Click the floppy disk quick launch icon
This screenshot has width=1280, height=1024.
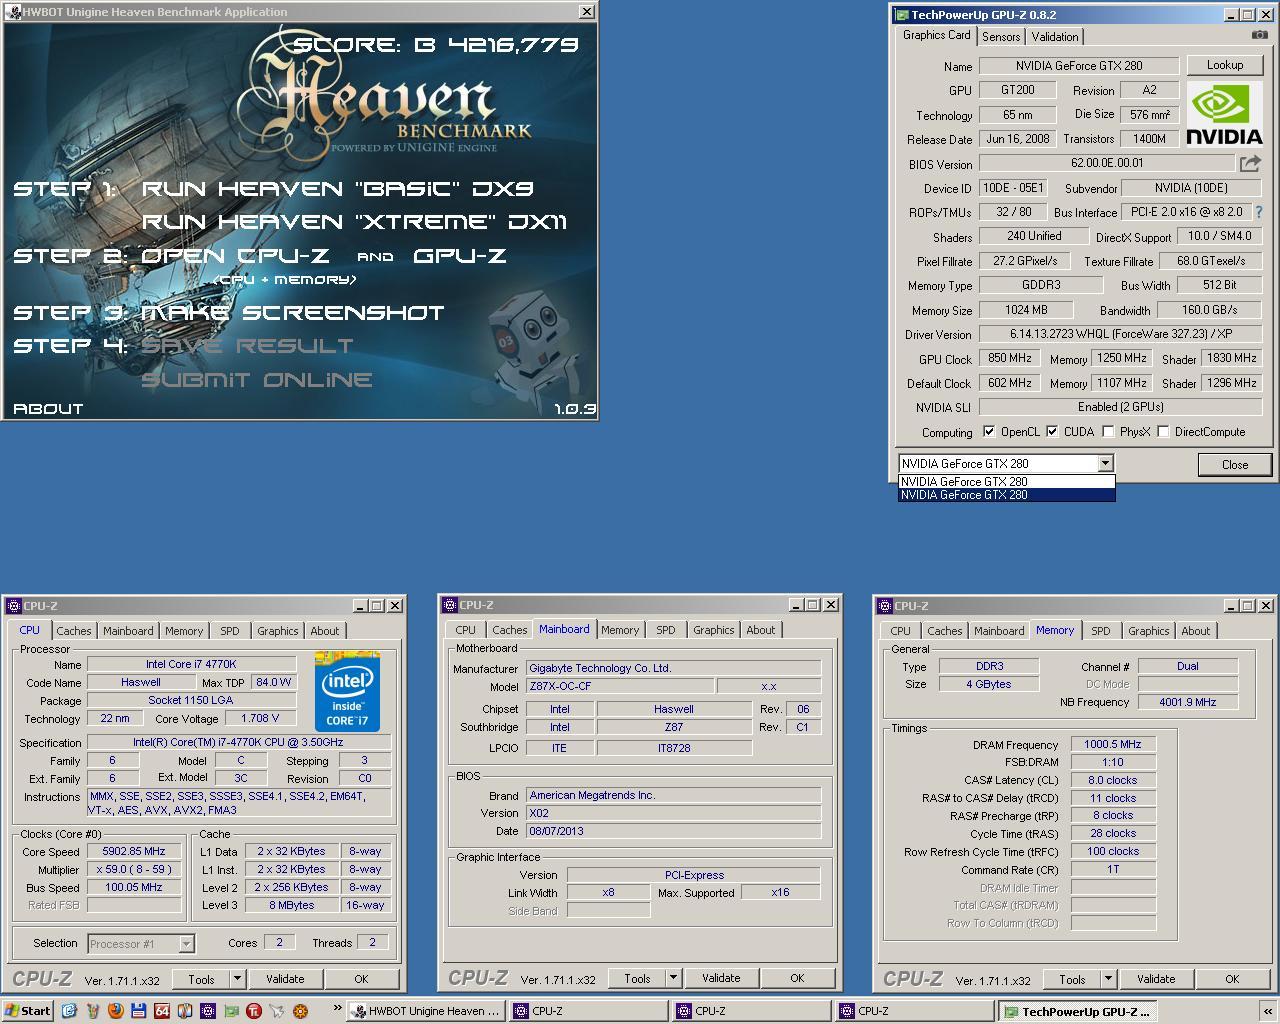(x=138, y=1011)
